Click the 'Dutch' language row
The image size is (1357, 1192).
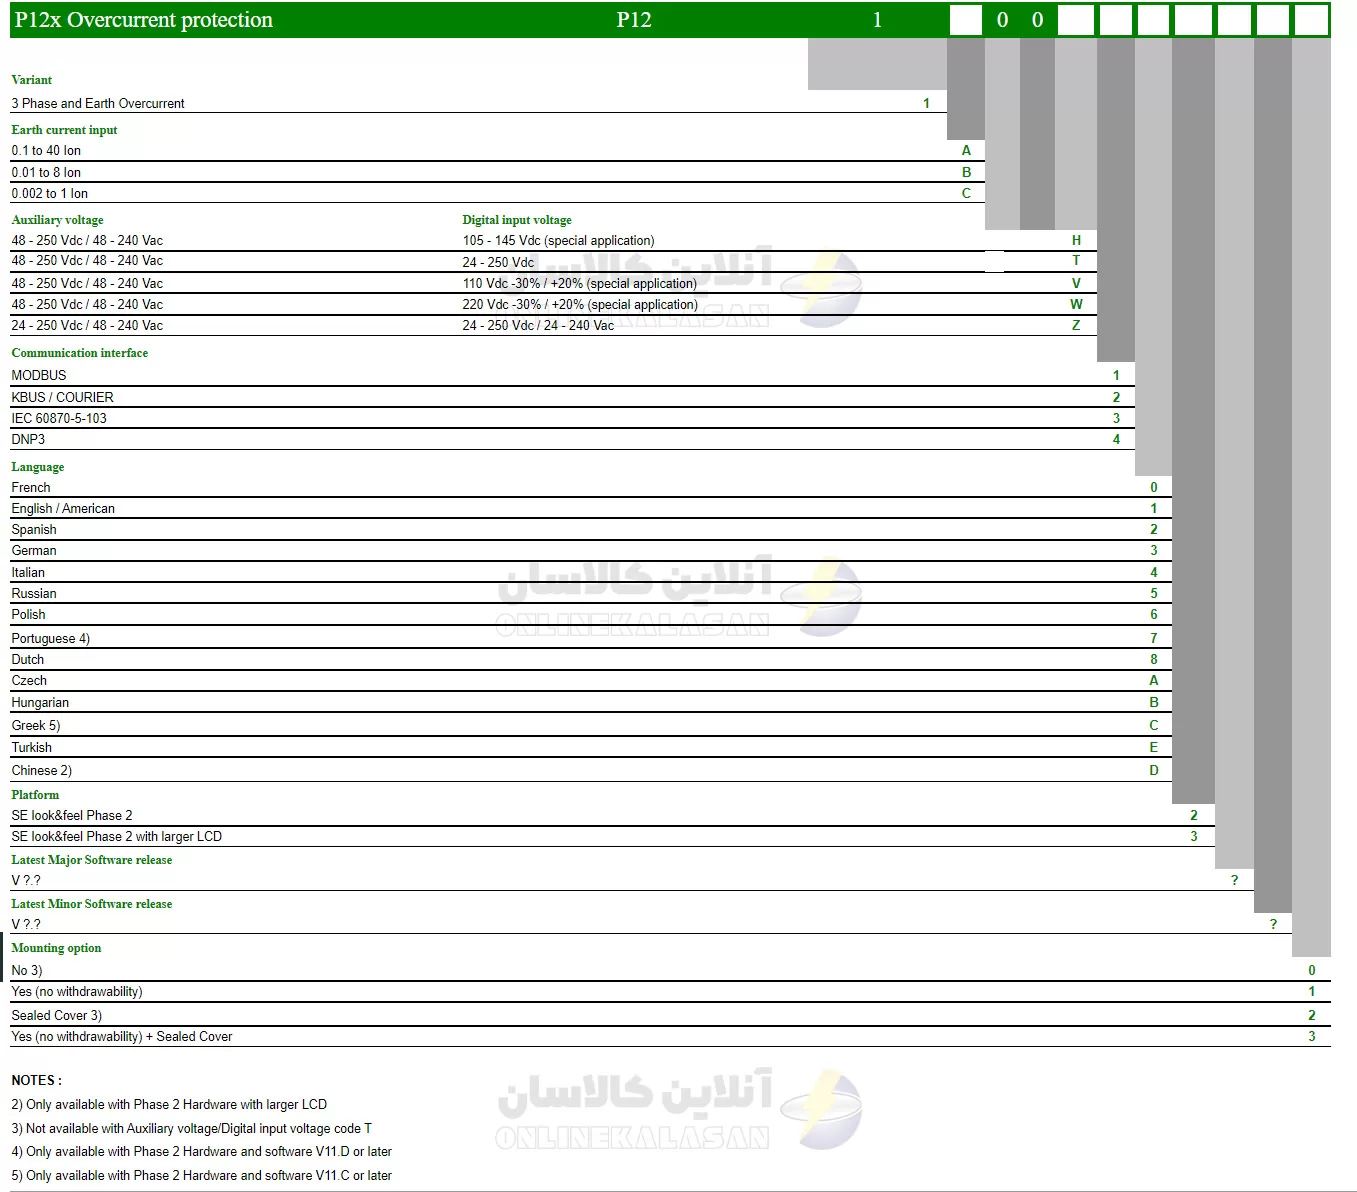pos(591,659)
